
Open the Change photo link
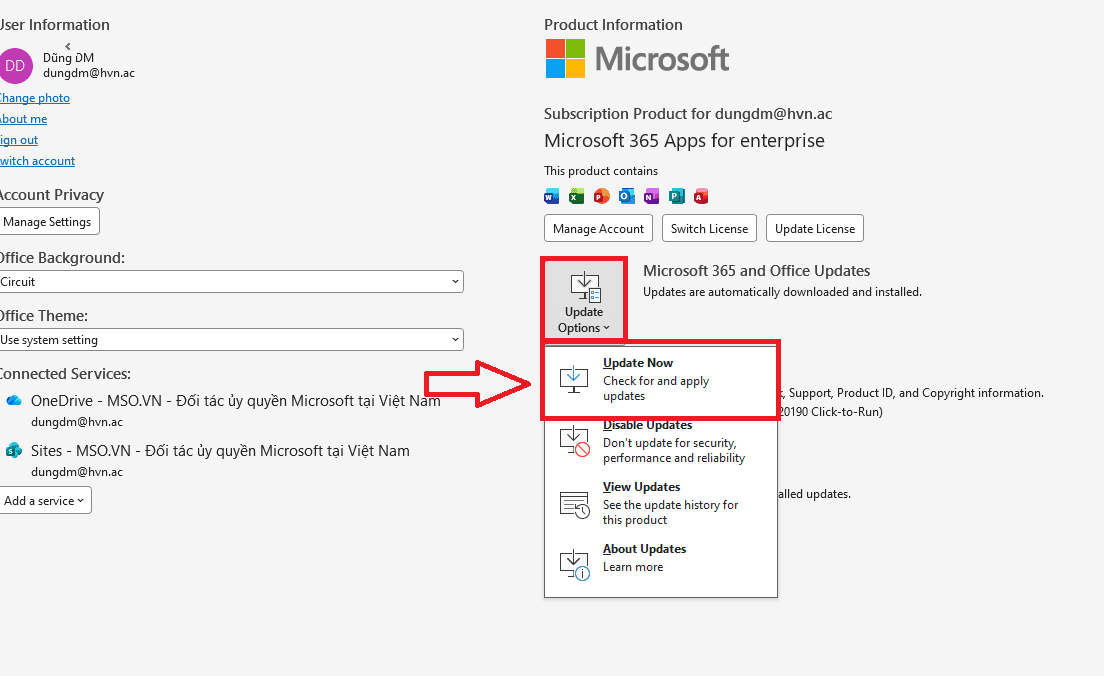coord(34,98)
